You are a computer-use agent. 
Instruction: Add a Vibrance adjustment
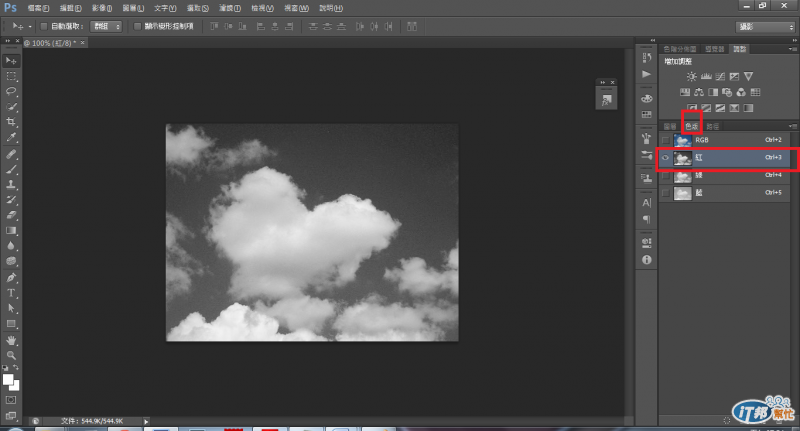tap(748, 77)
